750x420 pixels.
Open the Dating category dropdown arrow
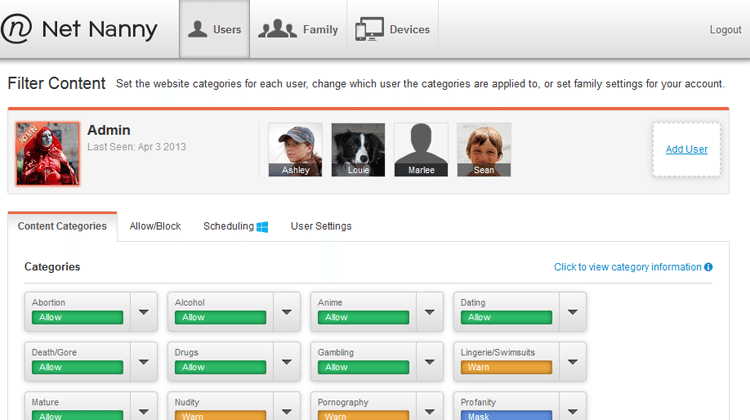coord(573,312)
